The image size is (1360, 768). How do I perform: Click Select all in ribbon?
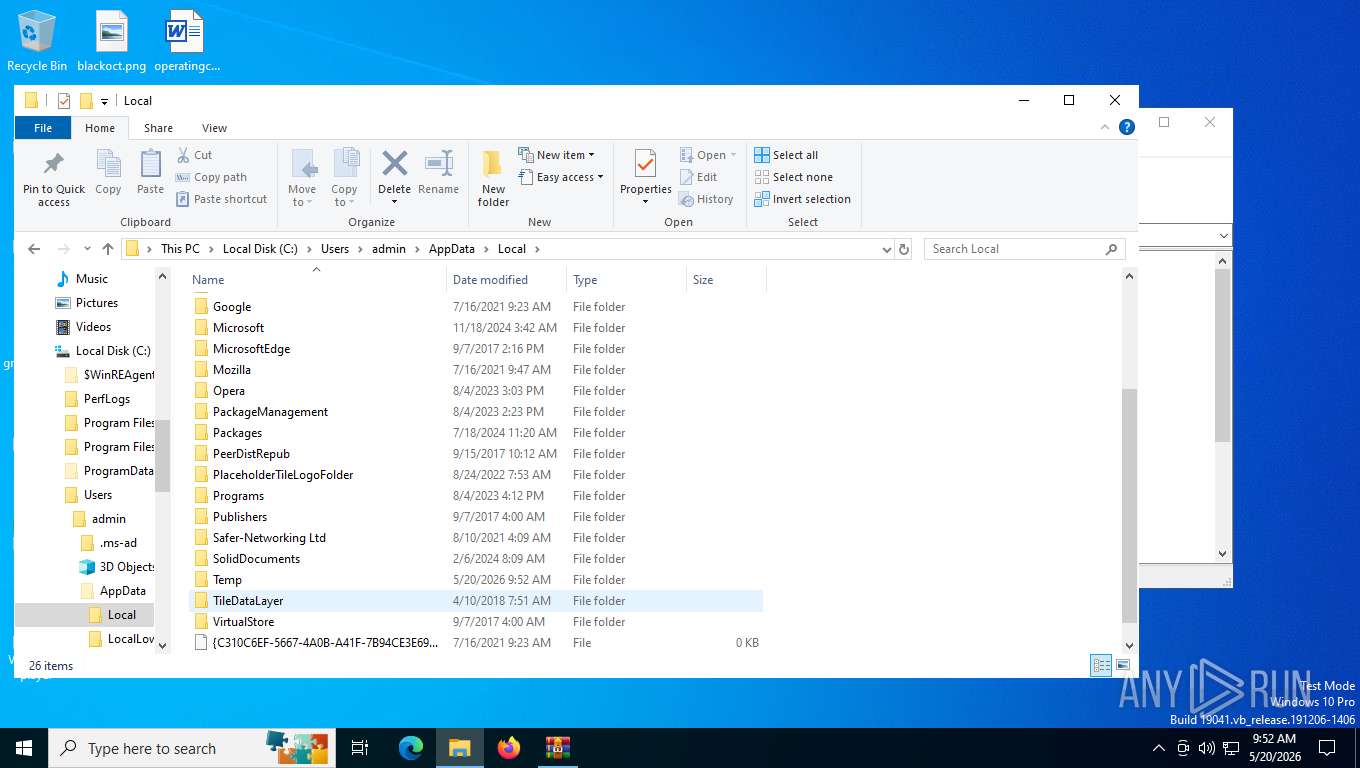click(x=786, y=155)
